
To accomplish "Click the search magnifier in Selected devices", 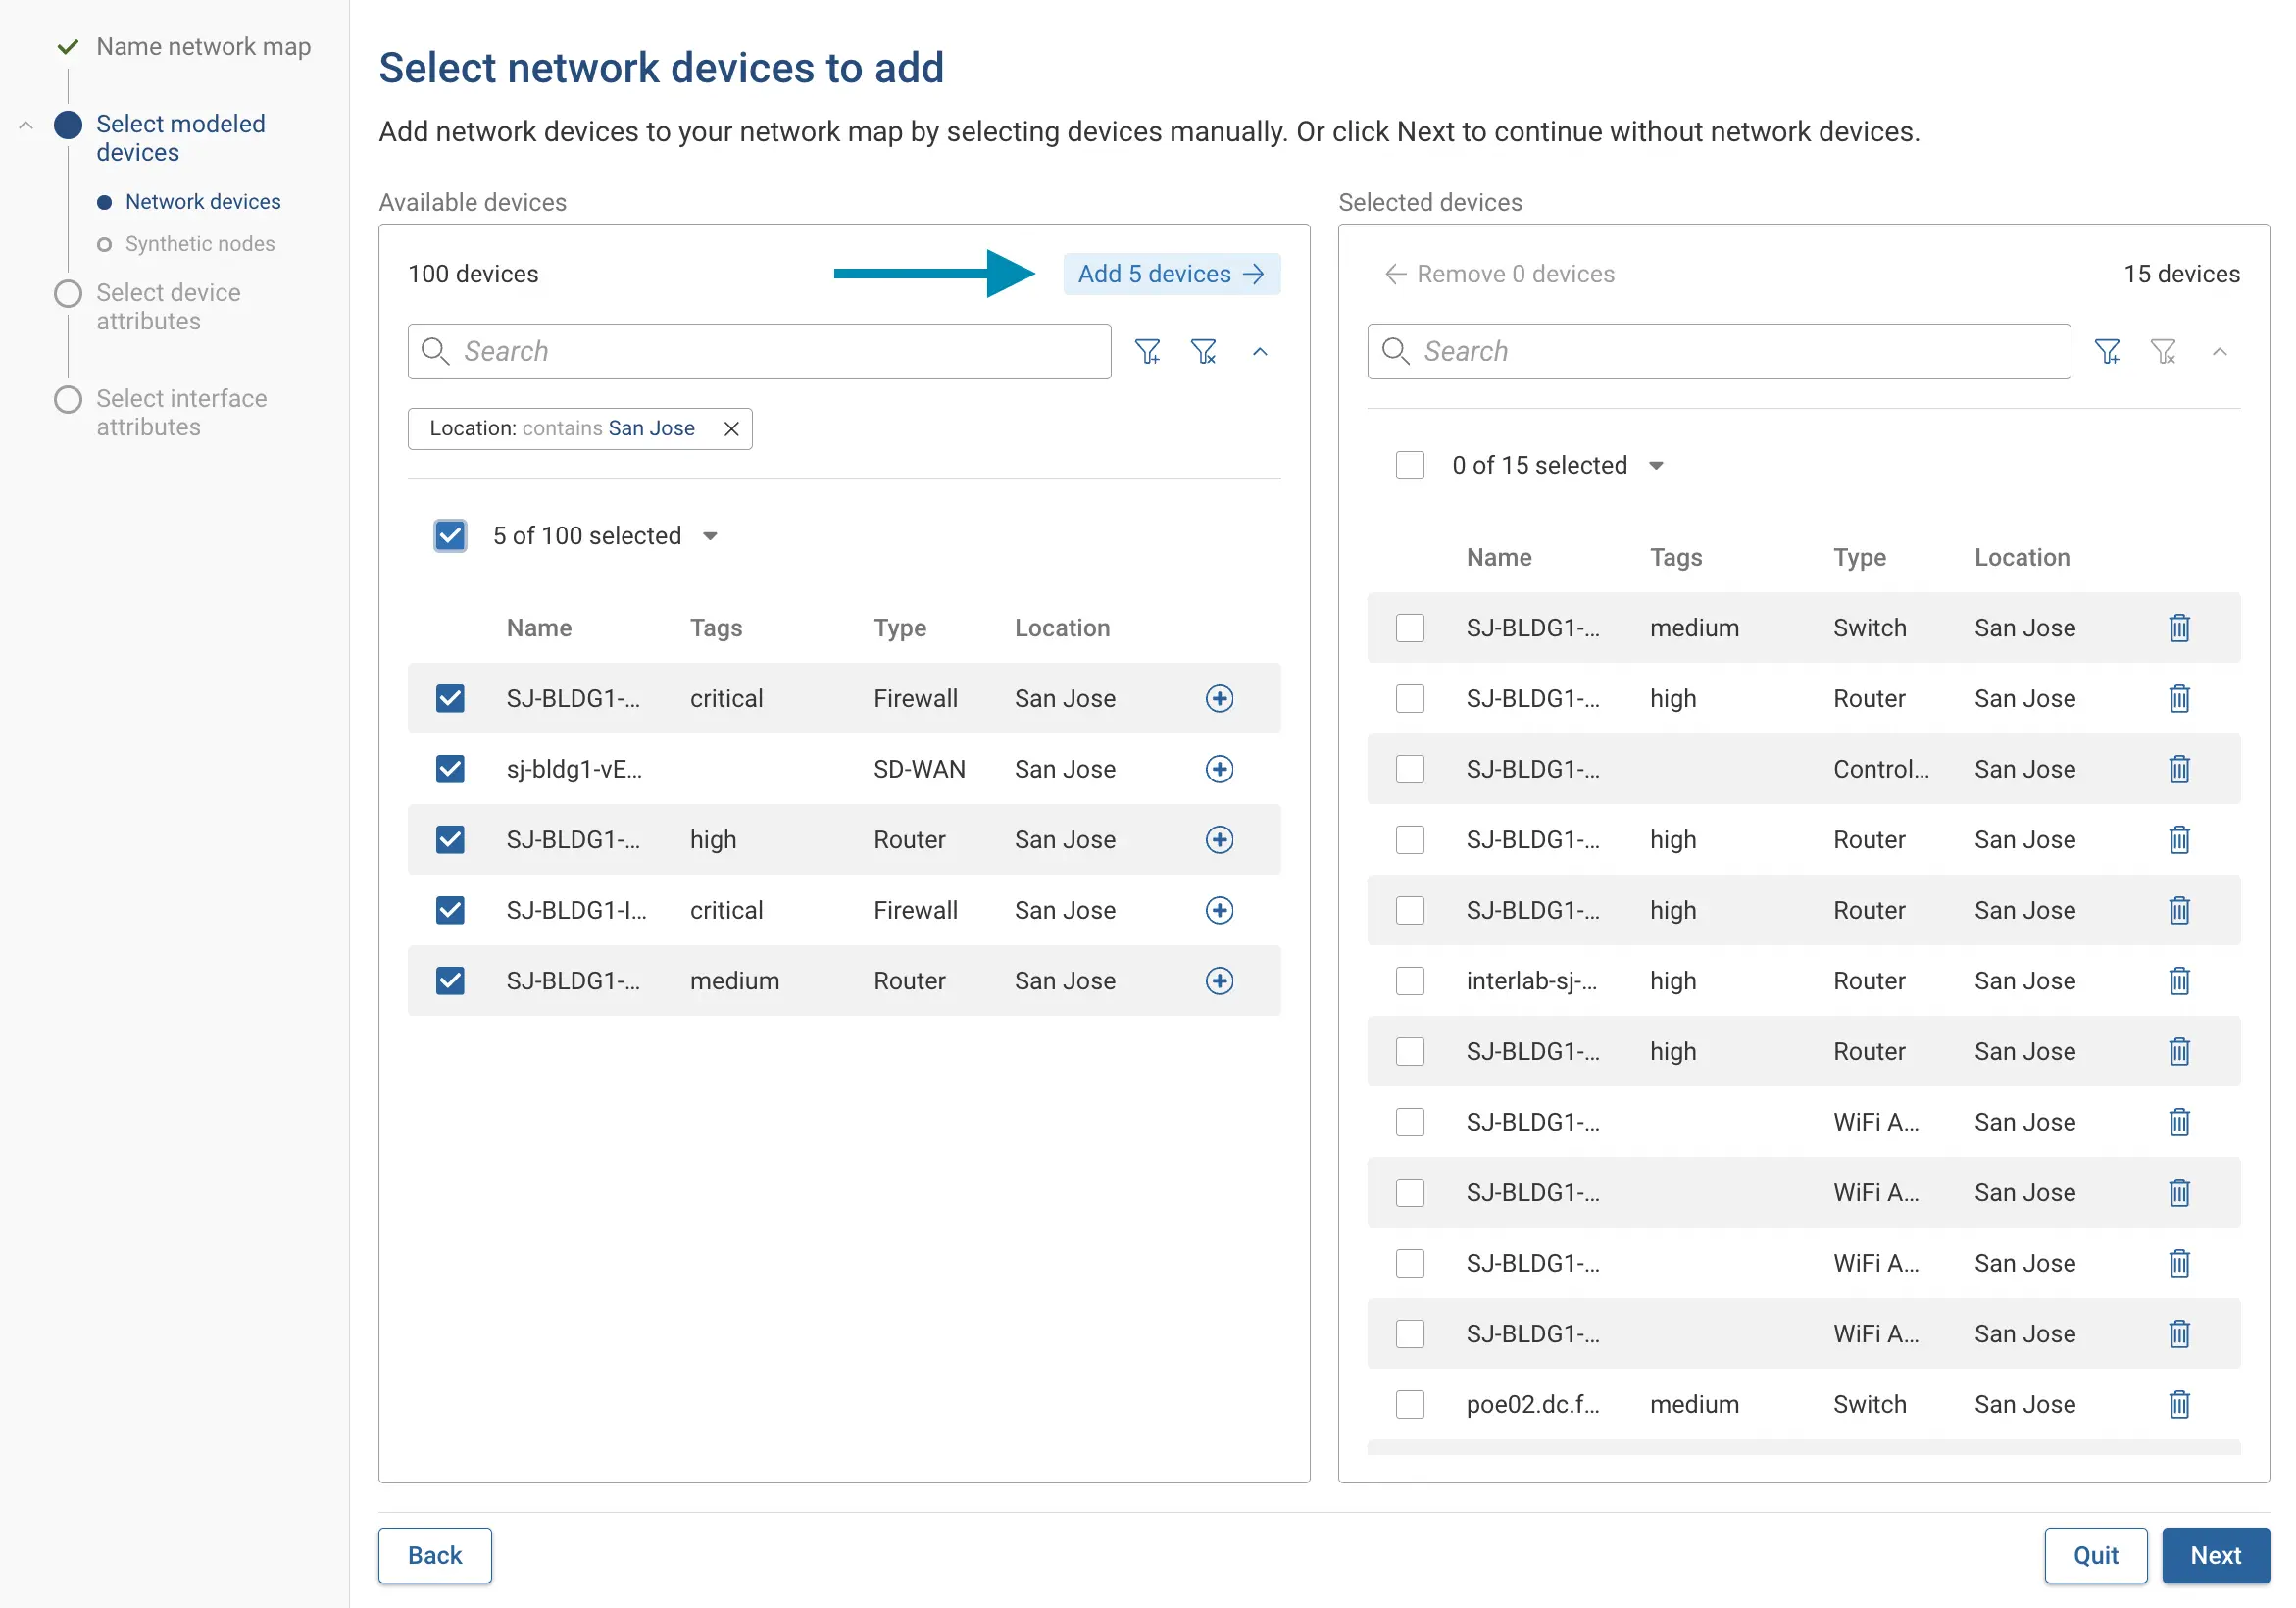I will [1395, 351].
